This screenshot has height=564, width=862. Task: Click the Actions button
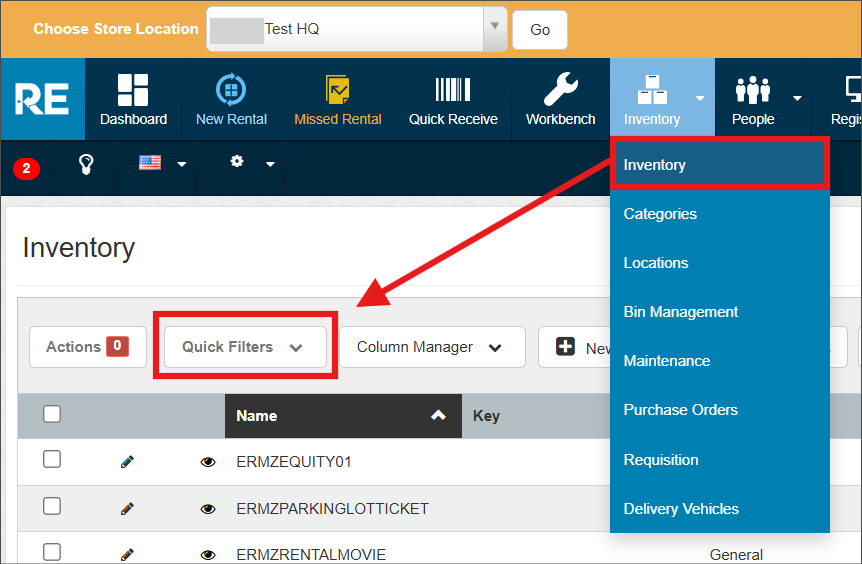(x=88, y=347)
